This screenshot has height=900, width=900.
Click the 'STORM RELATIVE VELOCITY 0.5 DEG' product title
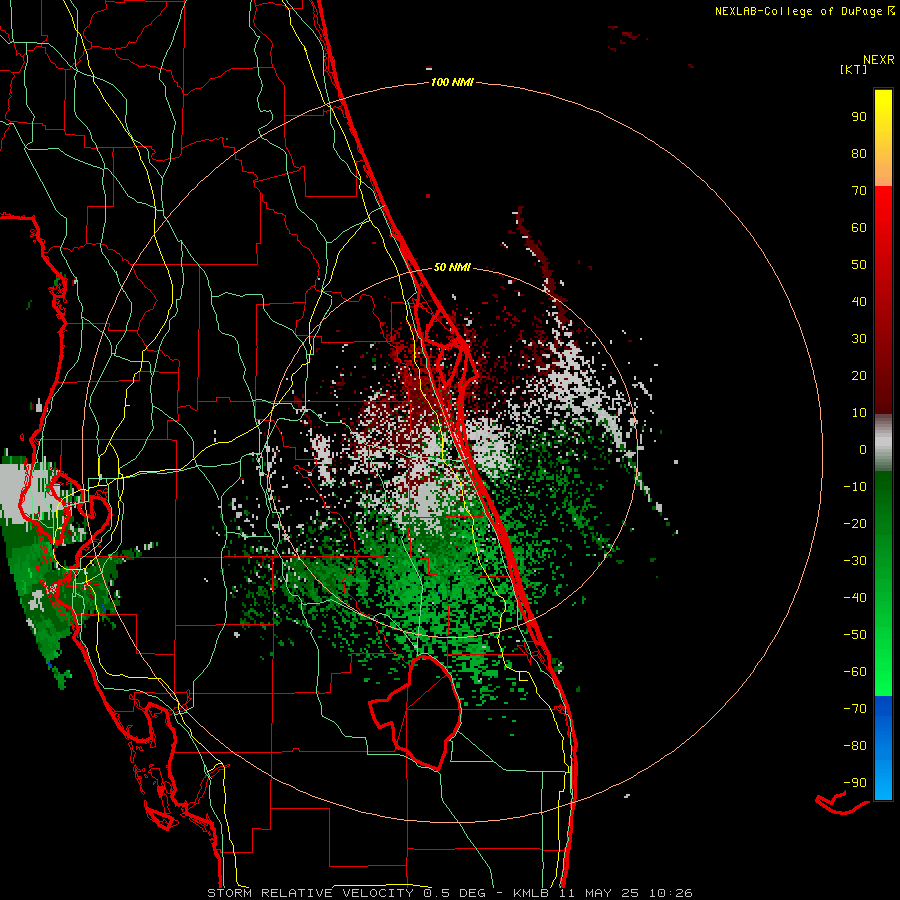(x=346, y=893)
